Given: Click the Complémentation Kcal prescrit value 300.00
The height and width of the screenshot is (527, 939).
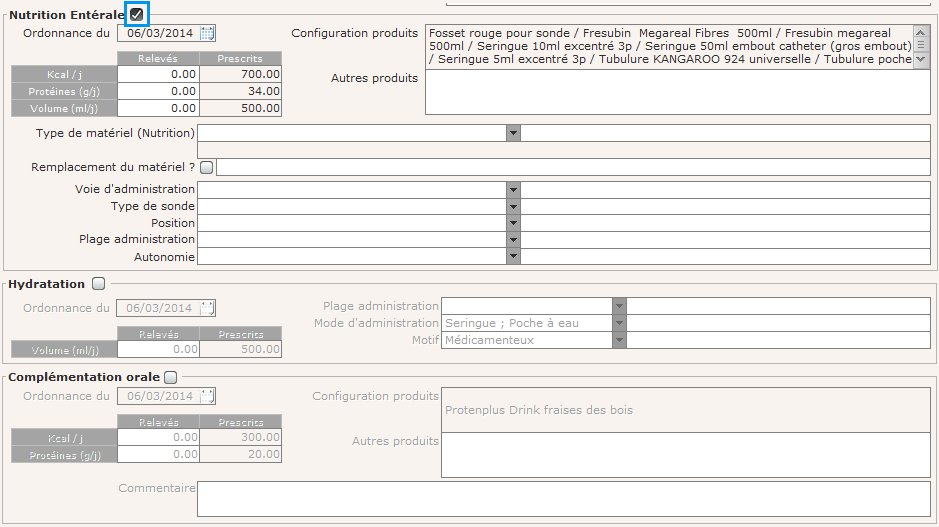Looking at the screenshot, I should [x=241, y=438].
